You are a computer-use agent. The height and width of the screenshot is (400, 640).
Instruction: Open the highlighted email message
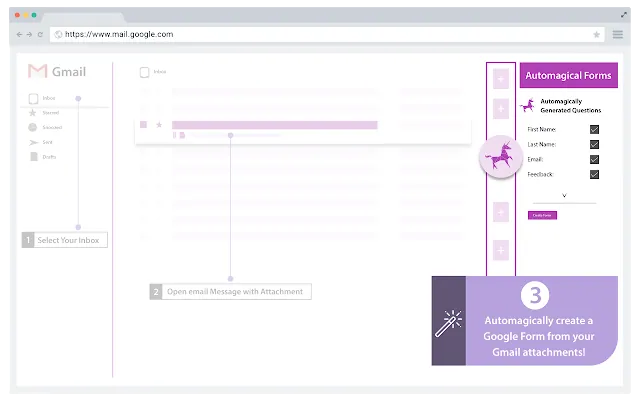pyautogui.click(x=274, y=125)
